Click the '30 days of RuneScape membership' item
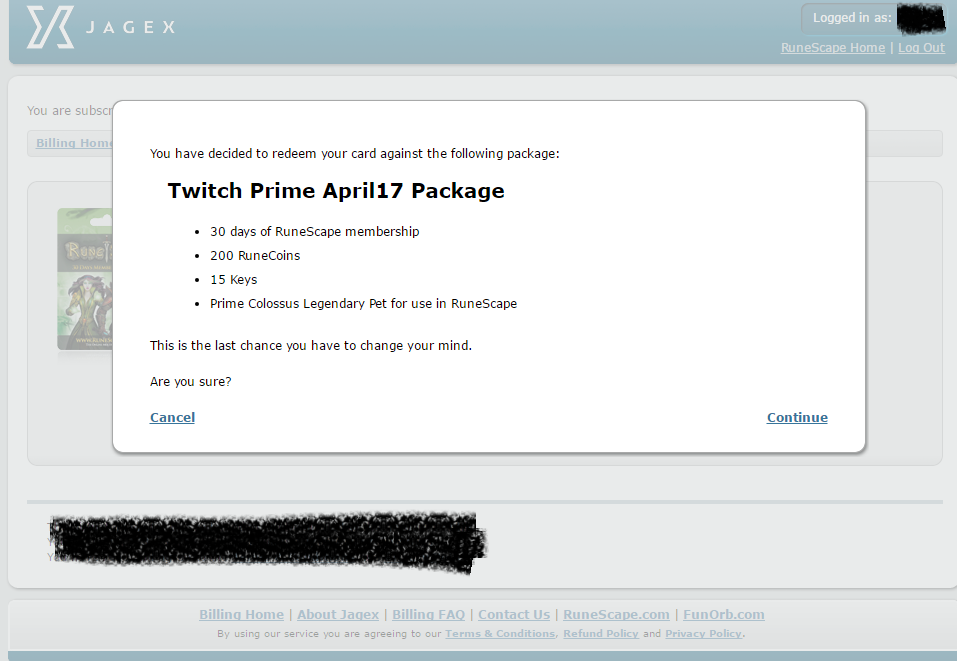The height and width of the screenshot is (661, 957). 314,232
